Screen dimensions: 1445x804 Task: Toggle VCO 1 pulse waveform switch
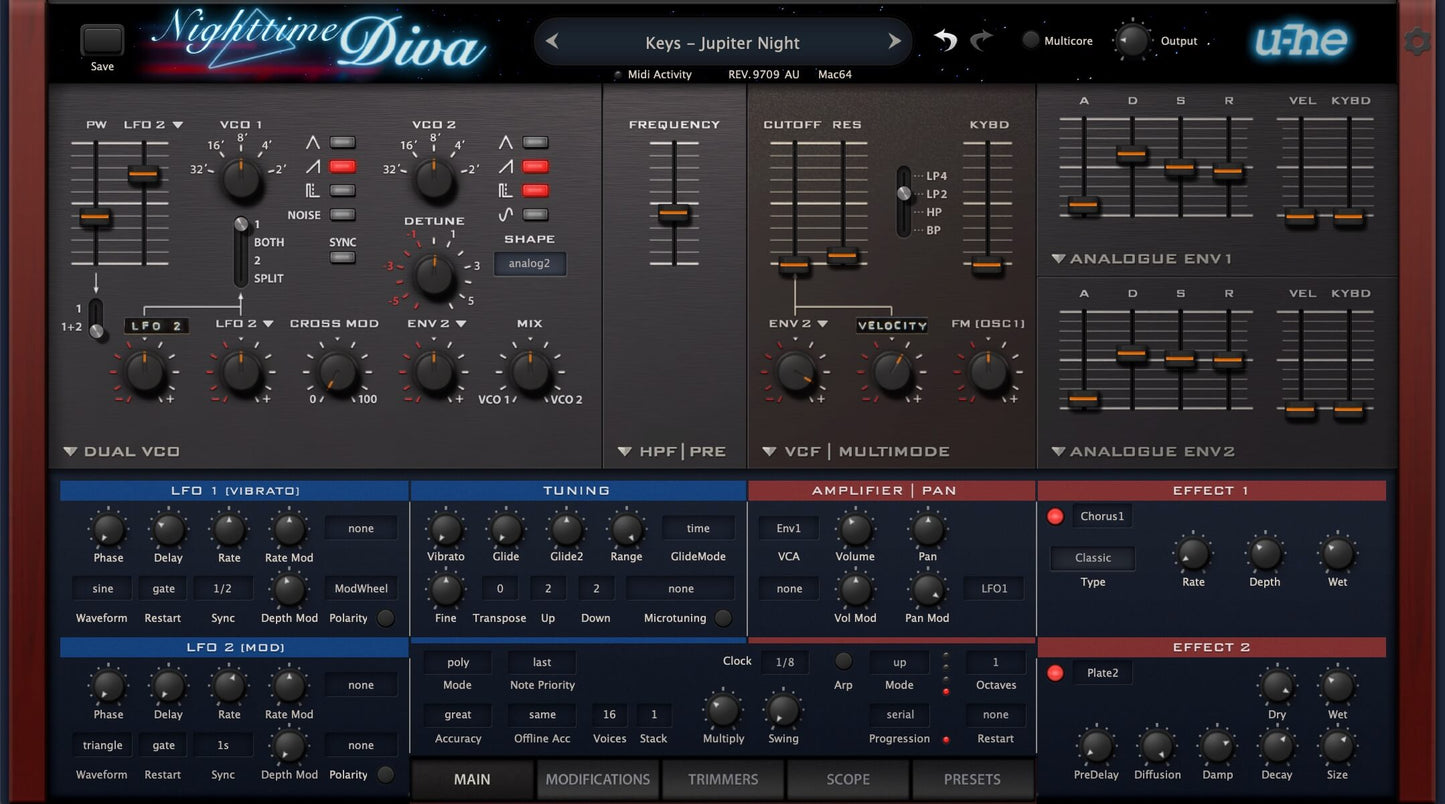(342, 190)
